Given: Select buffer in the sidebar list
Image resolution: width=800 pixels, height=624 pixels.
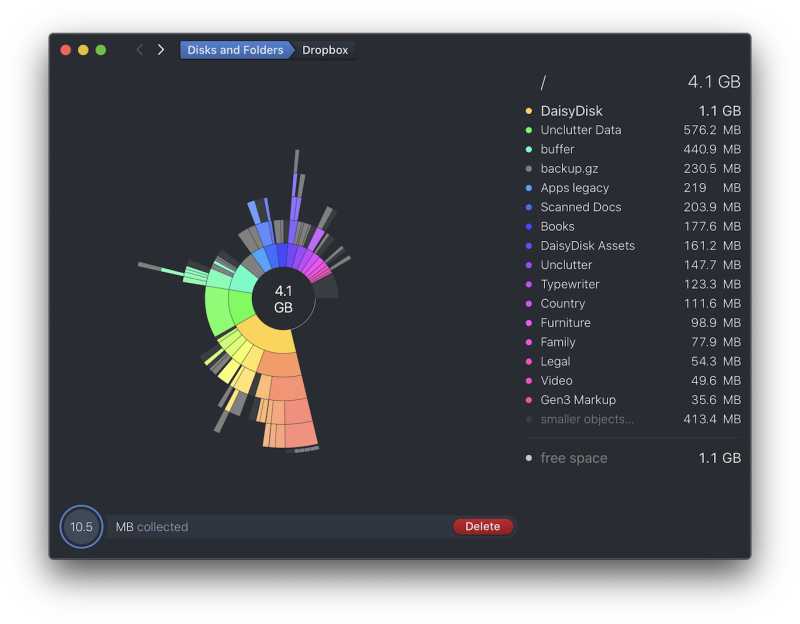Looking at the screenshot, I should tap(557, 149).
